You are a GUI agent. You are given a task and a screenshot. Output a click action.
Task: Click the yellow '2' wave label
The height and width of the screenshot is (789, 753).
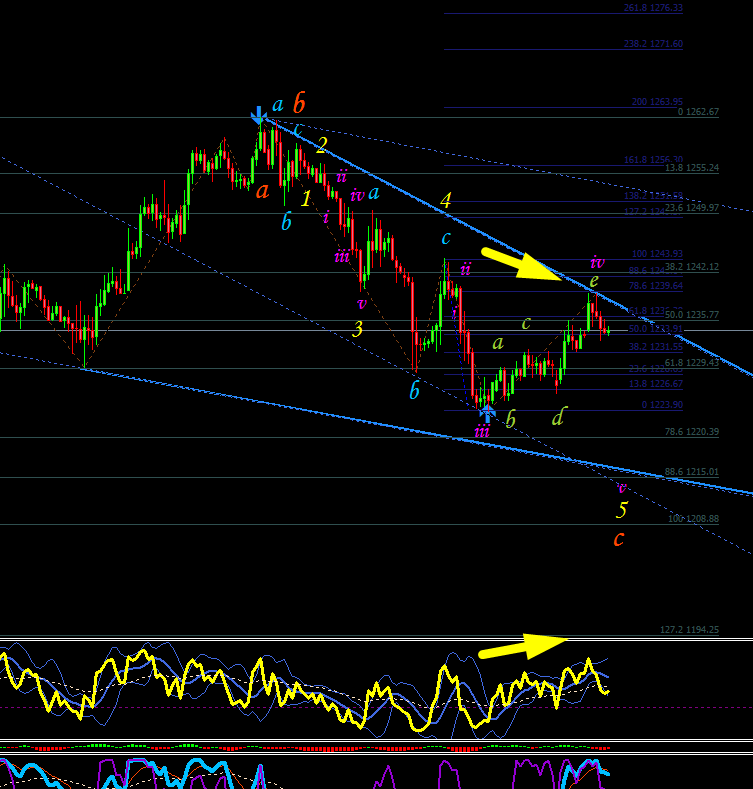coord(322,145)
